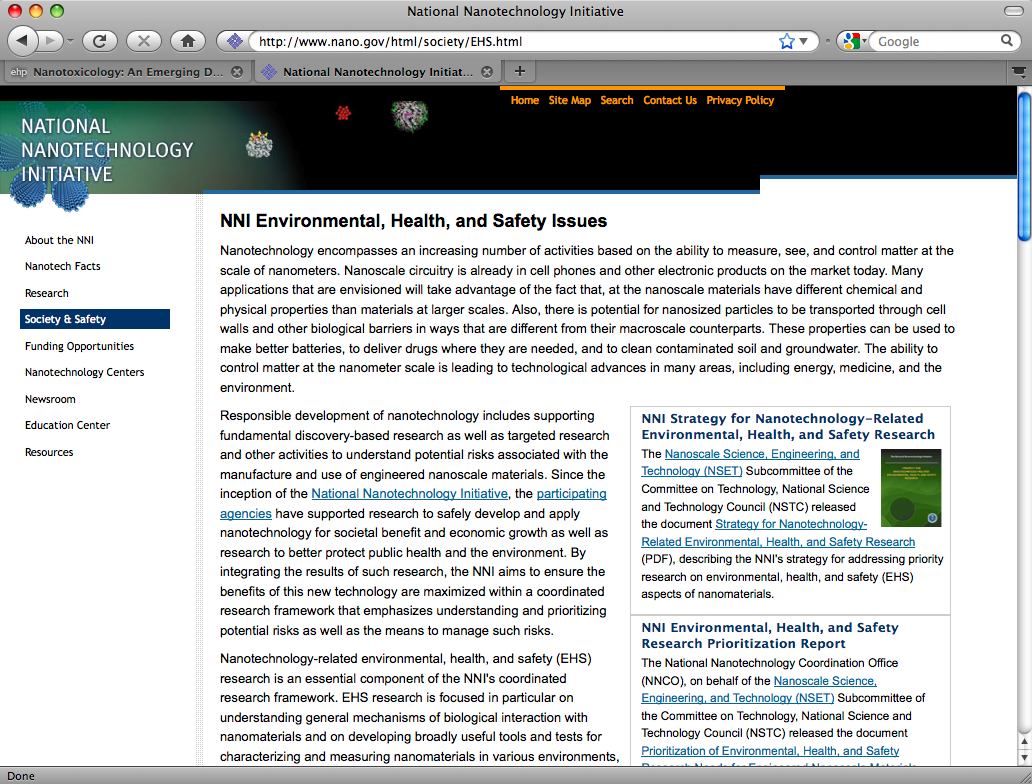Open the URL history dropdown arrow

coord(803,41)
